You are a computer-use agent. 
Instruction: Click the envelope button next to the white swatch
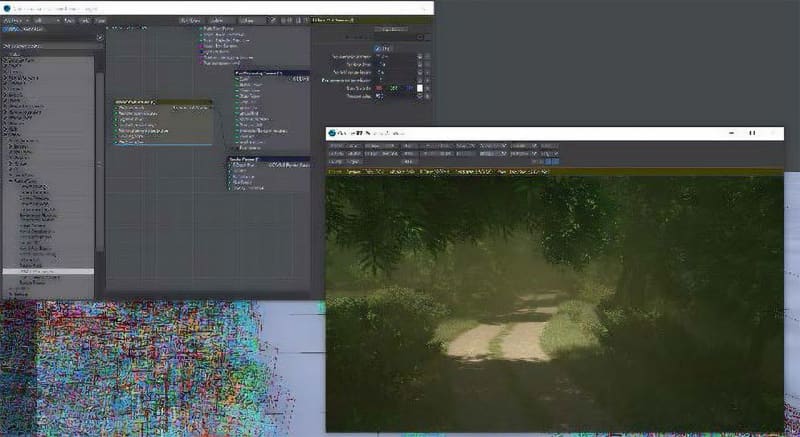(x=429, y=89)
